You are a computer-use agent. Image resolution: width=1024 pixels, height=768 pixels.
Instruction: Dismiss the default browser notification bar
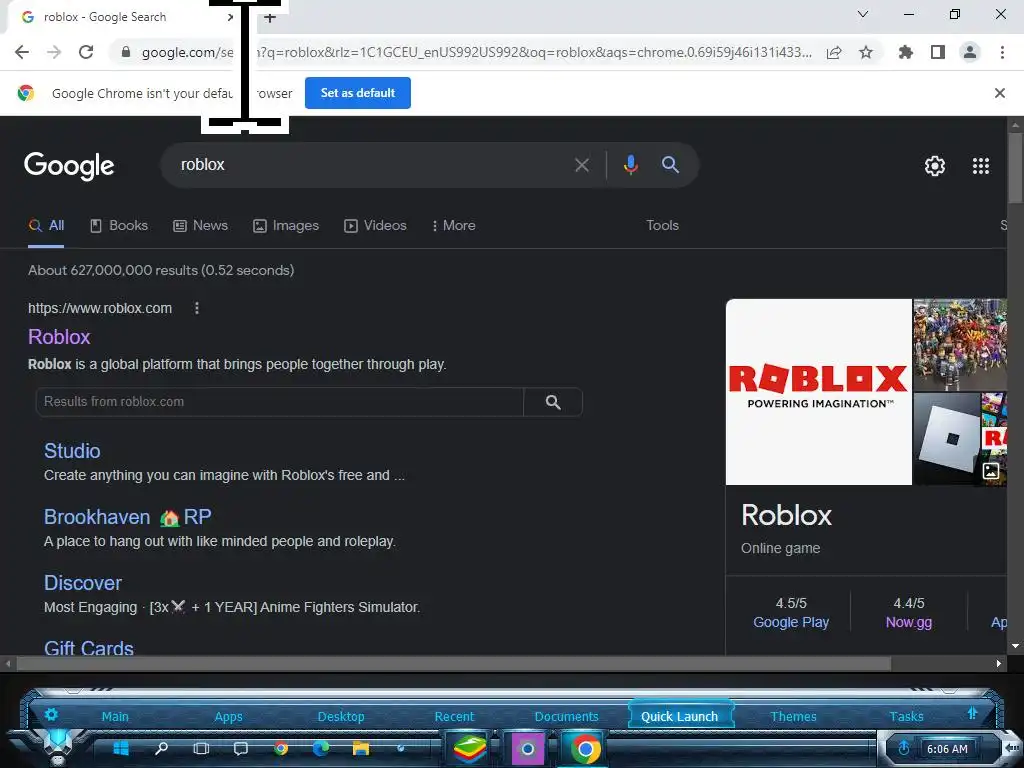(x=999, y=93)
